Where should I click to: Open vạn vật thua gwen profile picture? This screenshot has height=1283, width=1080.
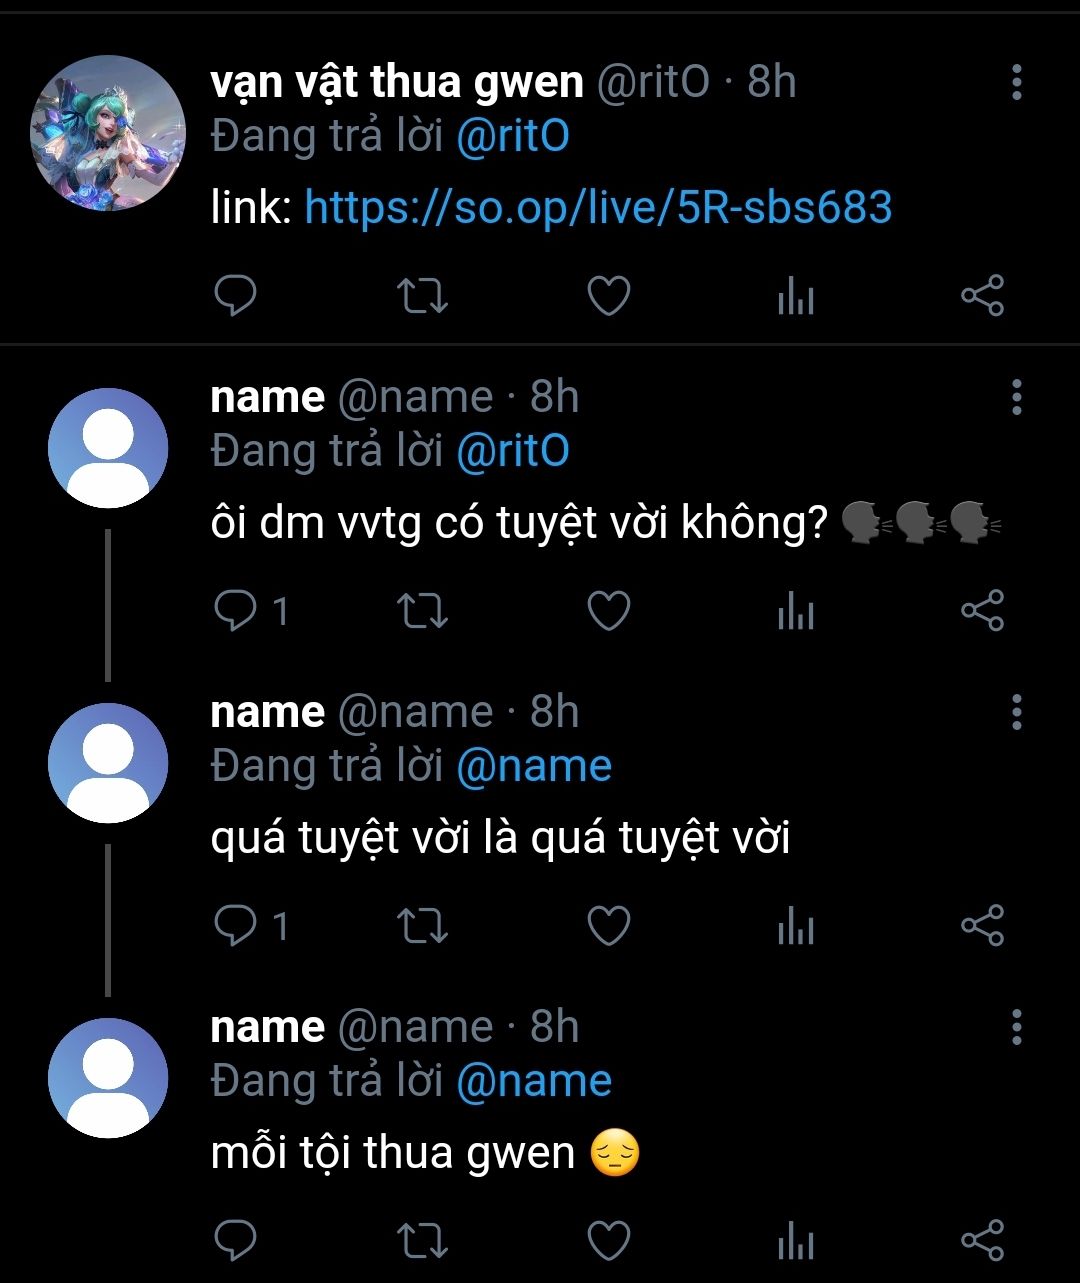point(108,133)
